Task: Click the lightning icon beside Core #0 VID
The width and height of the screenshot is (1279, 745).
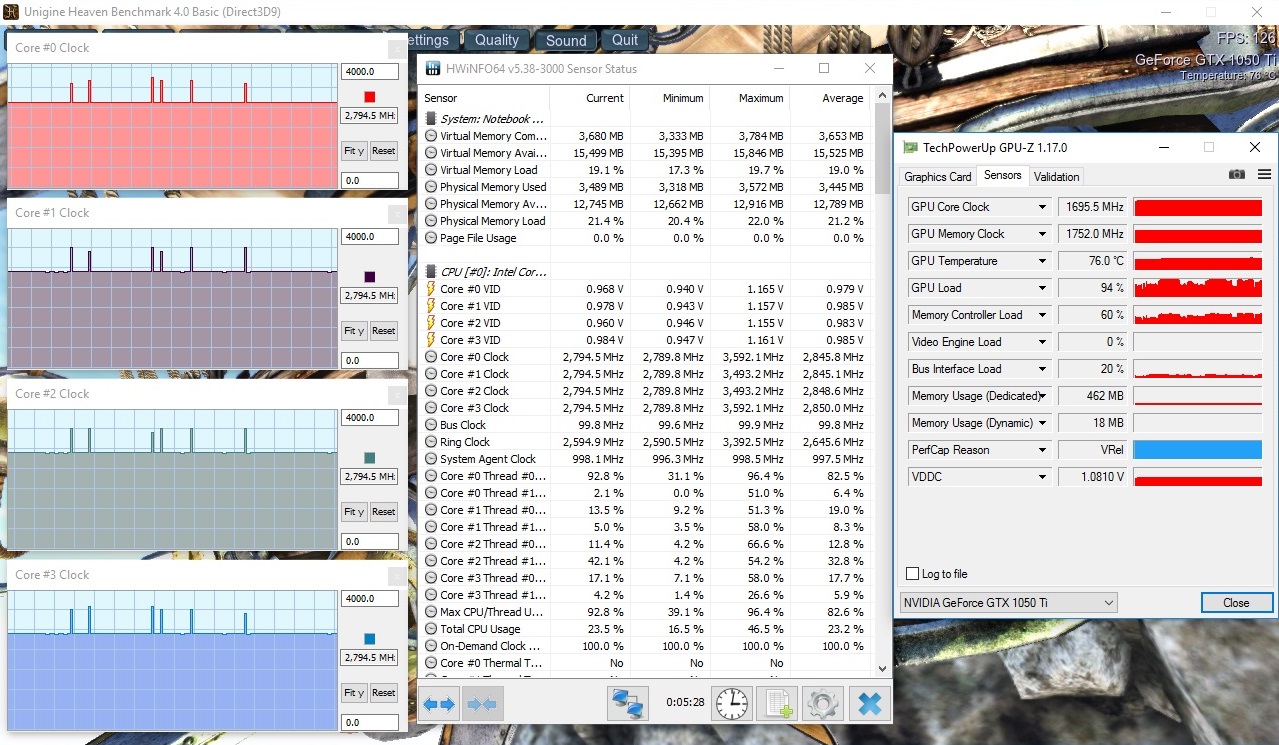Action: [x=431, y=289]
